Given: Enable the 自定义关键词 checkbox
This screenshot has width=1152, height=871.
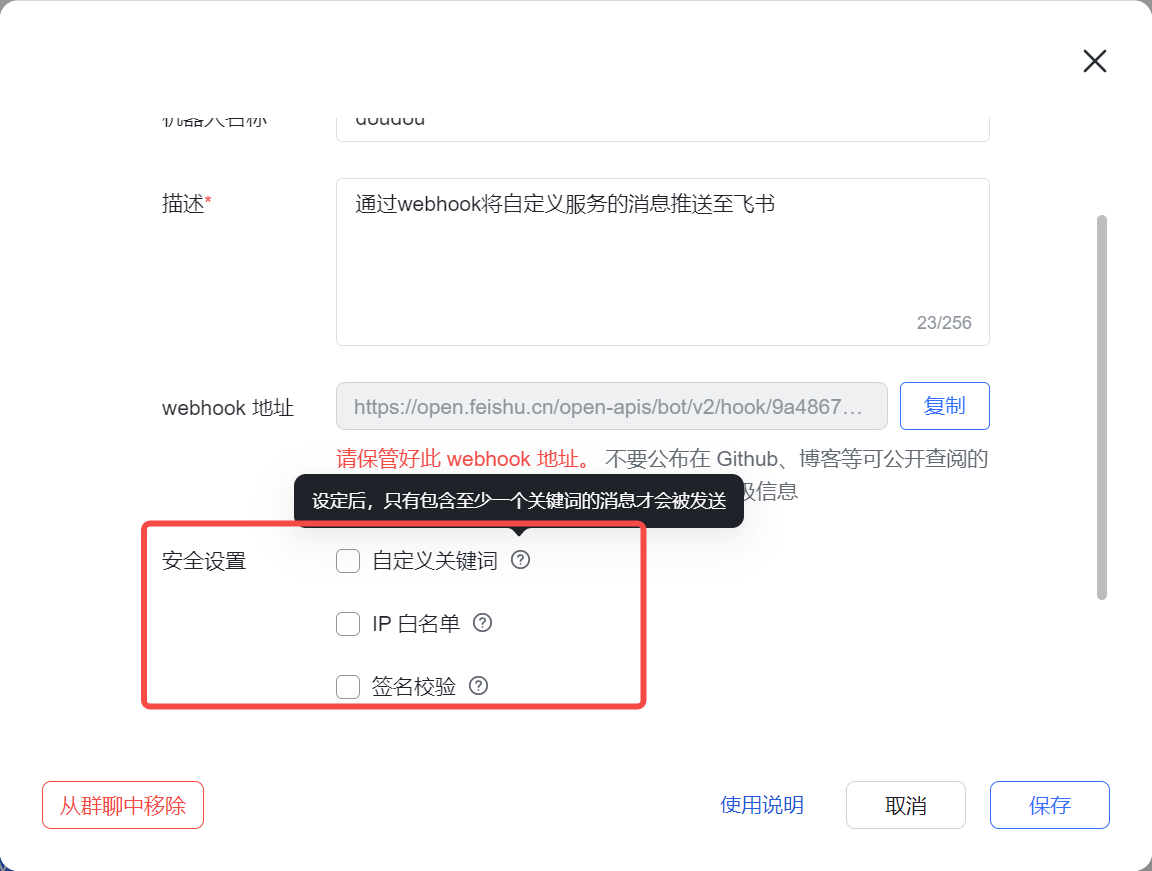Looking at the screenshot, I should 348,560.
